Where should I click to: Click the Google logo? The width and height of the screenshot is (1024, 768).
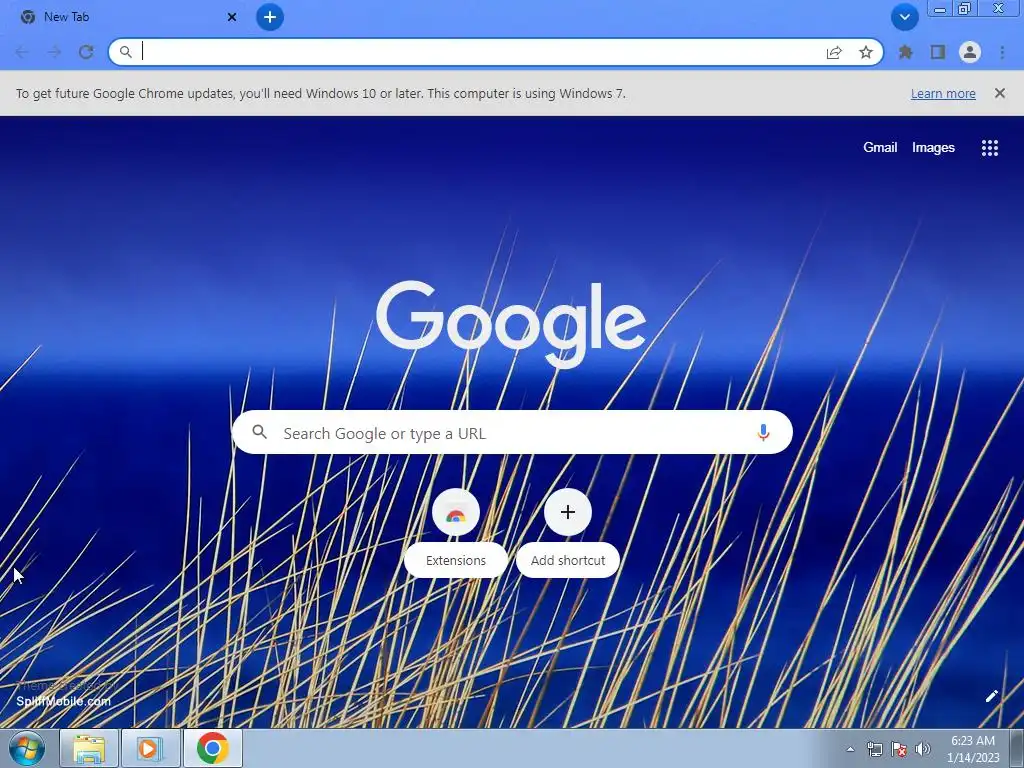pyautogui.click(x=511, y=324)
